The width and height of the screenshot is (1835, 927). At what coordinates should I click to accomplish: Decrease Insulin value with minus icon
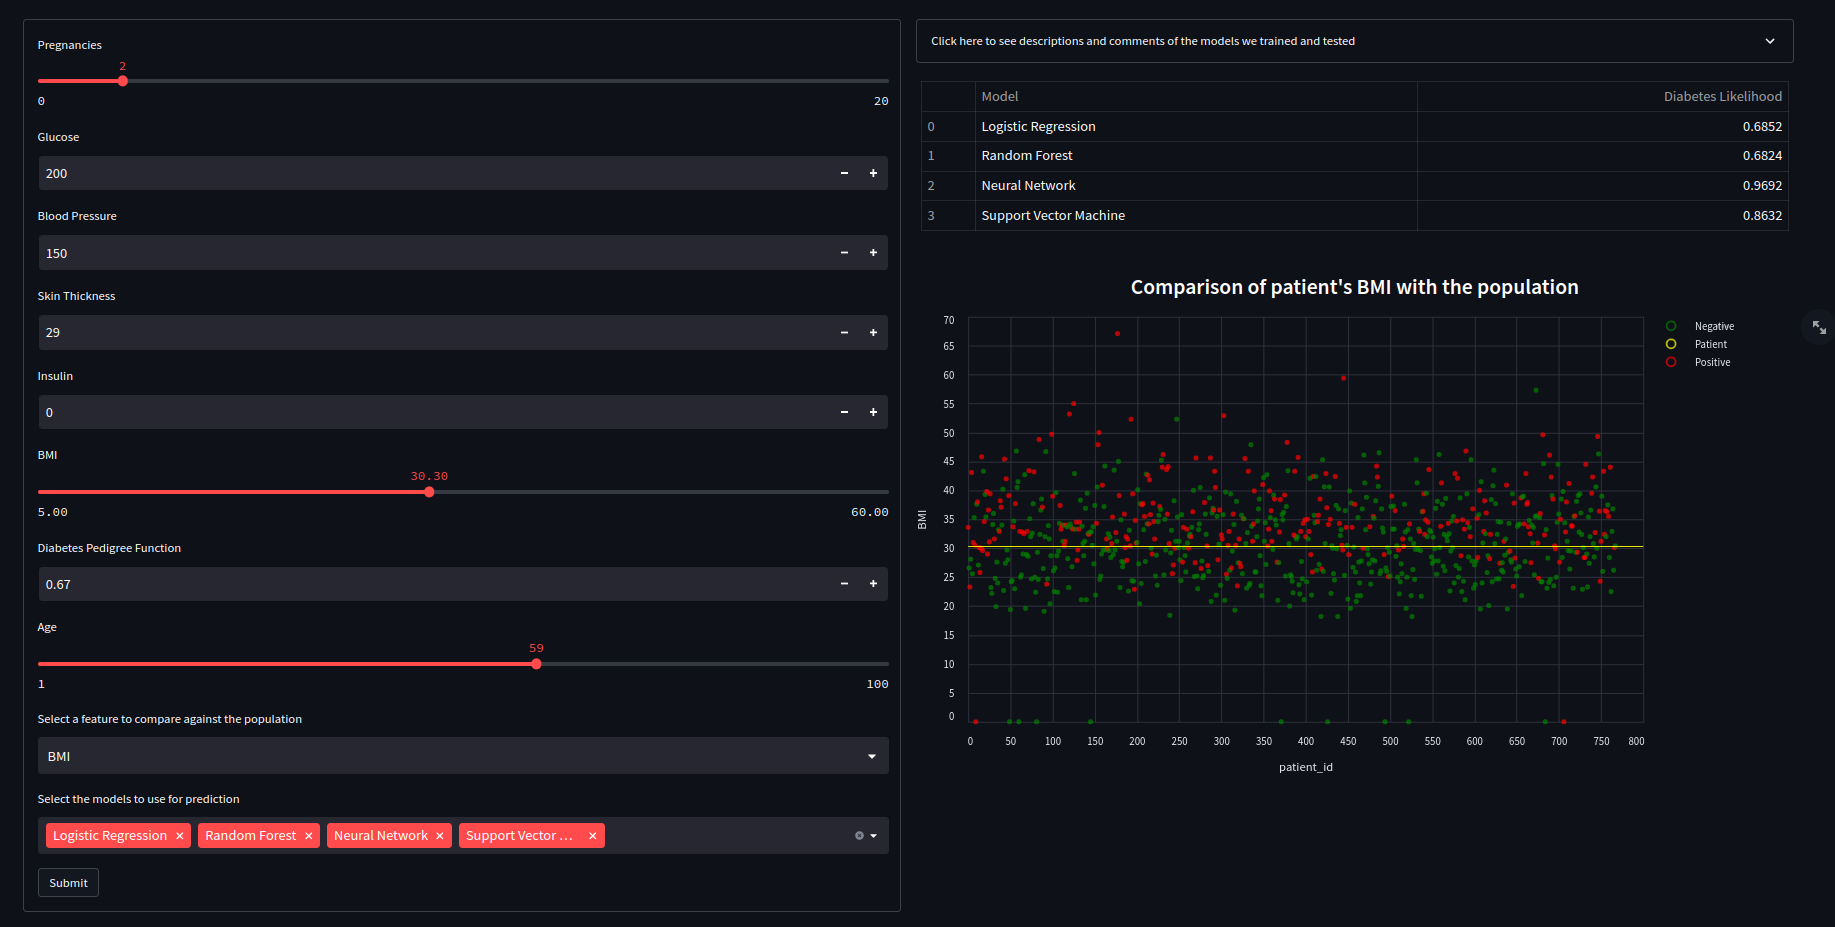point(844,412)
